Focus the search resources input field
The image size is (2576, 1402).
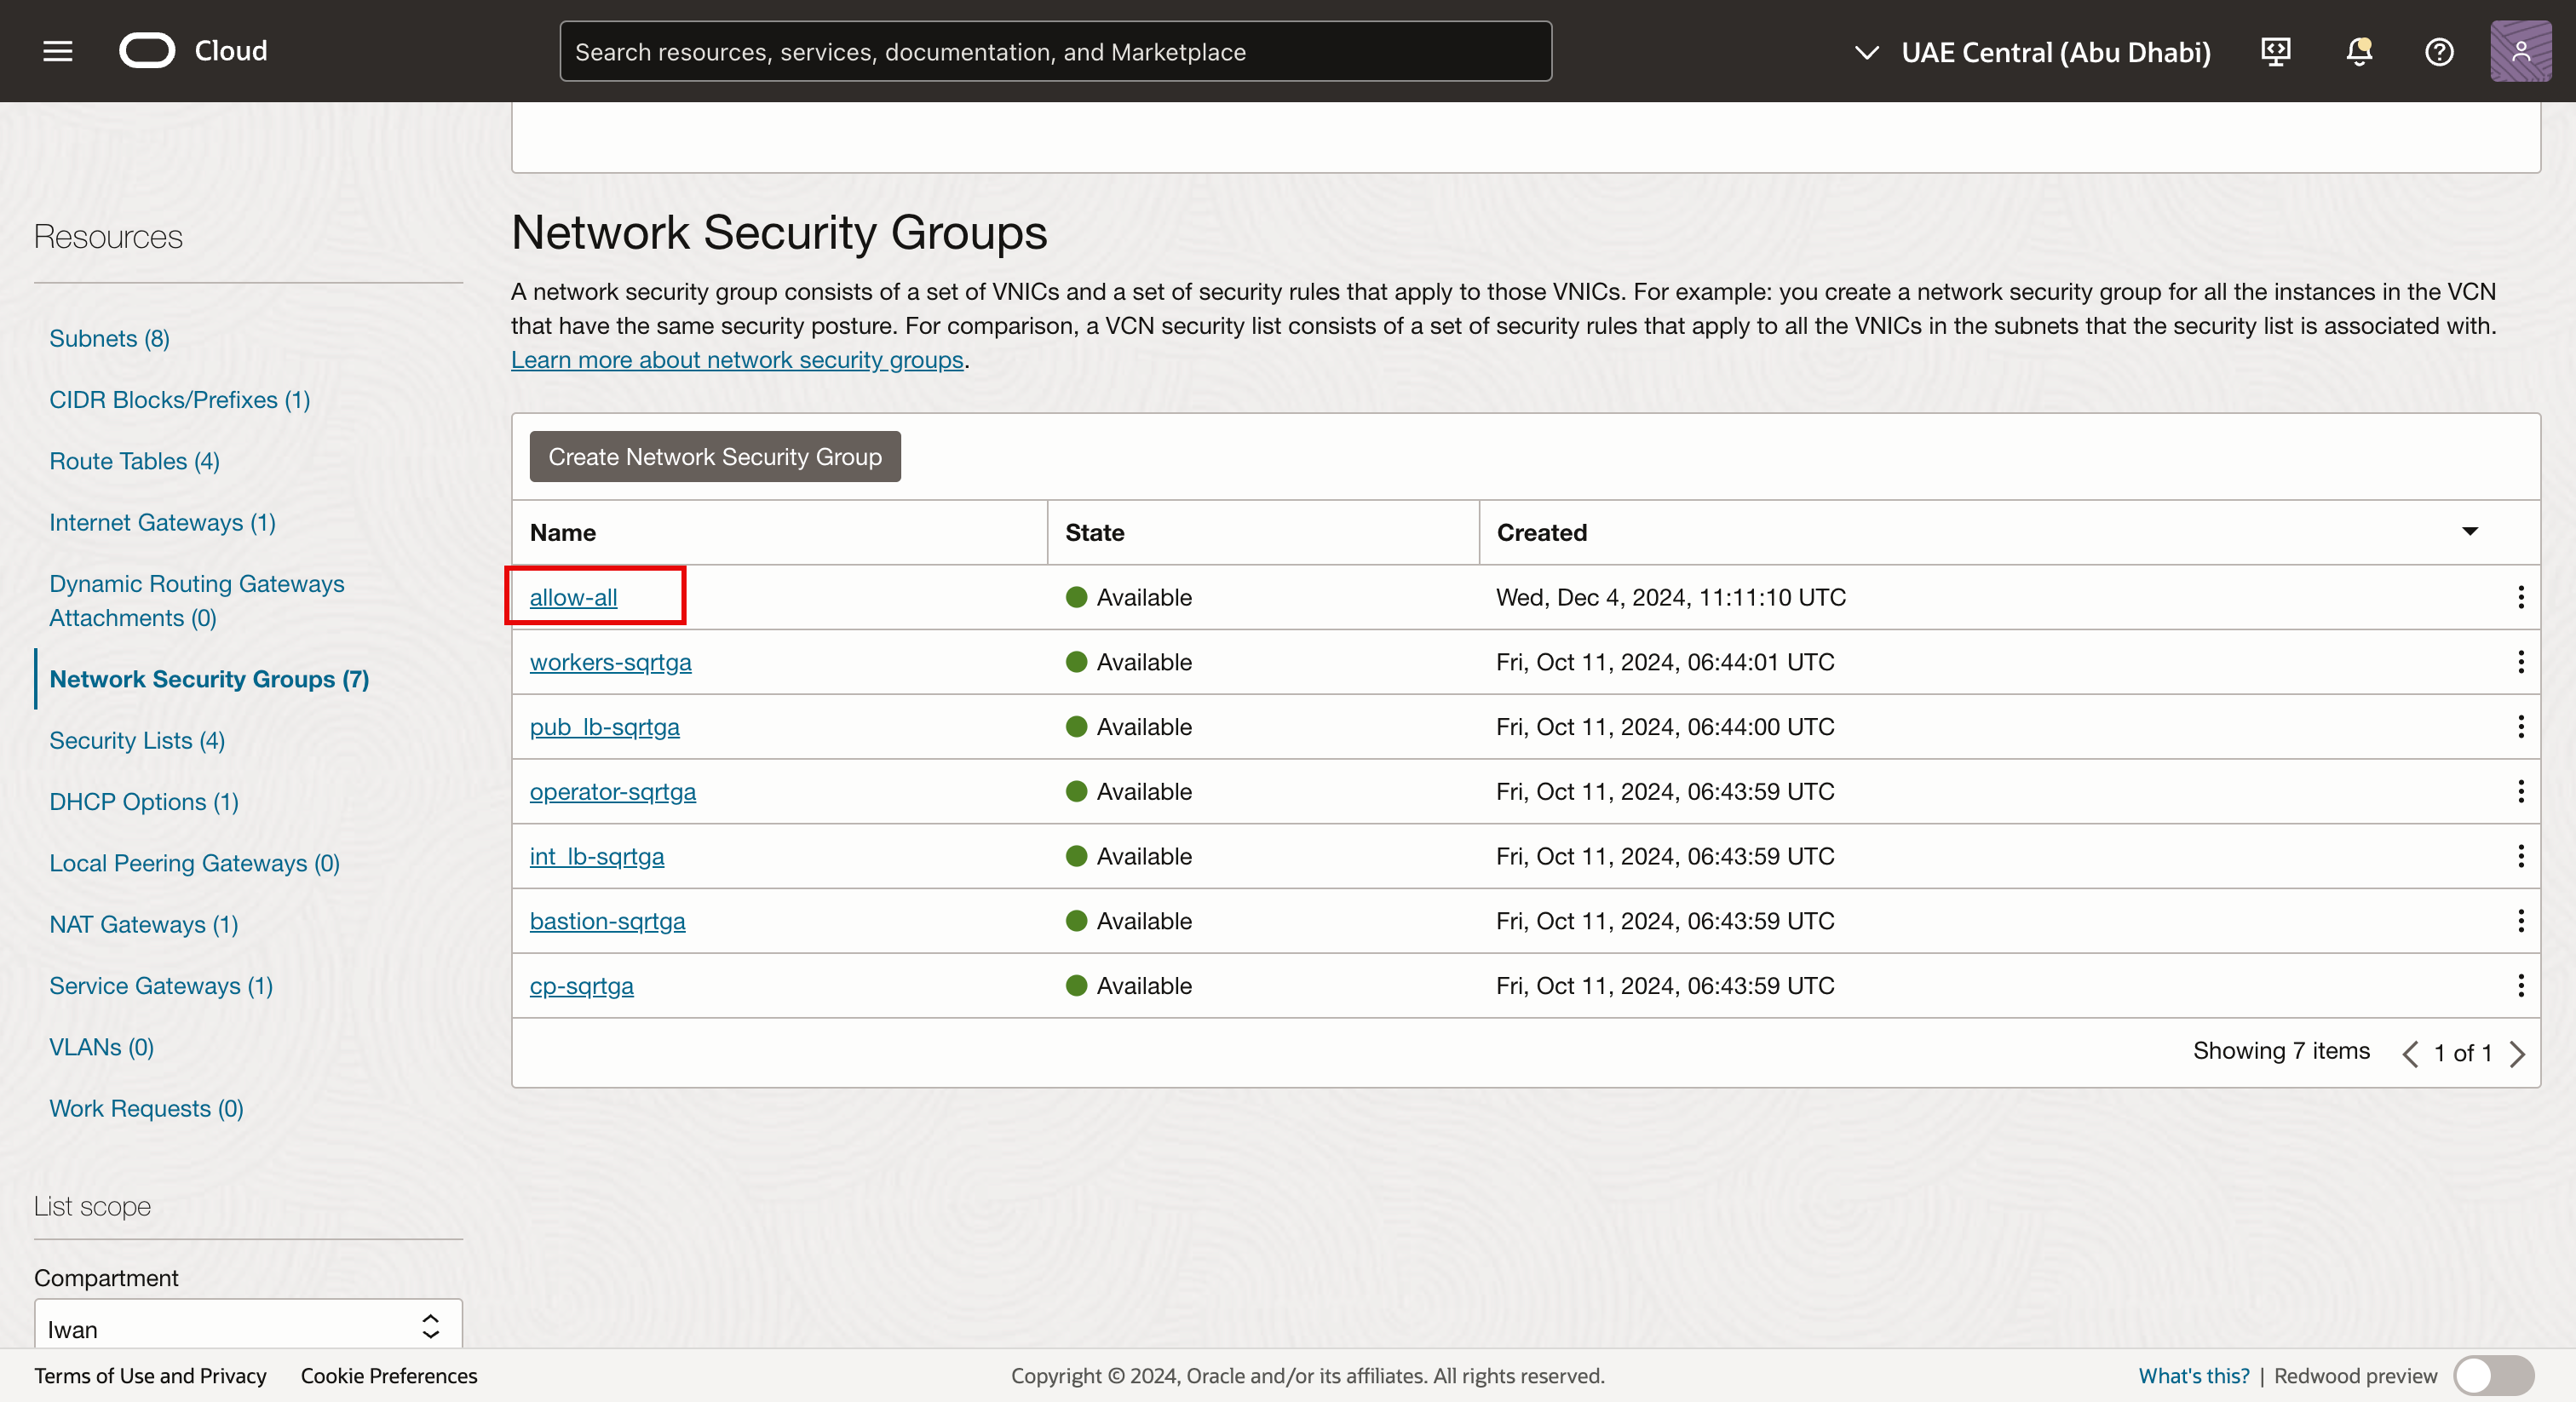point(1055,52)
